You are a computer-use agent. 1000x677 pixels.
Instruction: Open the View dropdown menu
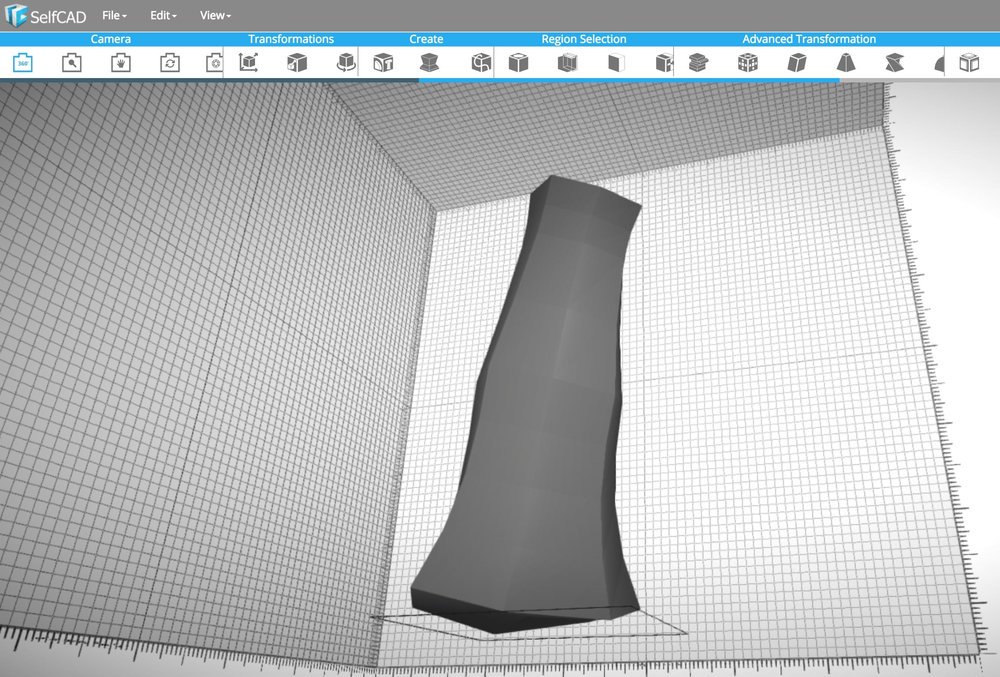[x=213, y=15]
